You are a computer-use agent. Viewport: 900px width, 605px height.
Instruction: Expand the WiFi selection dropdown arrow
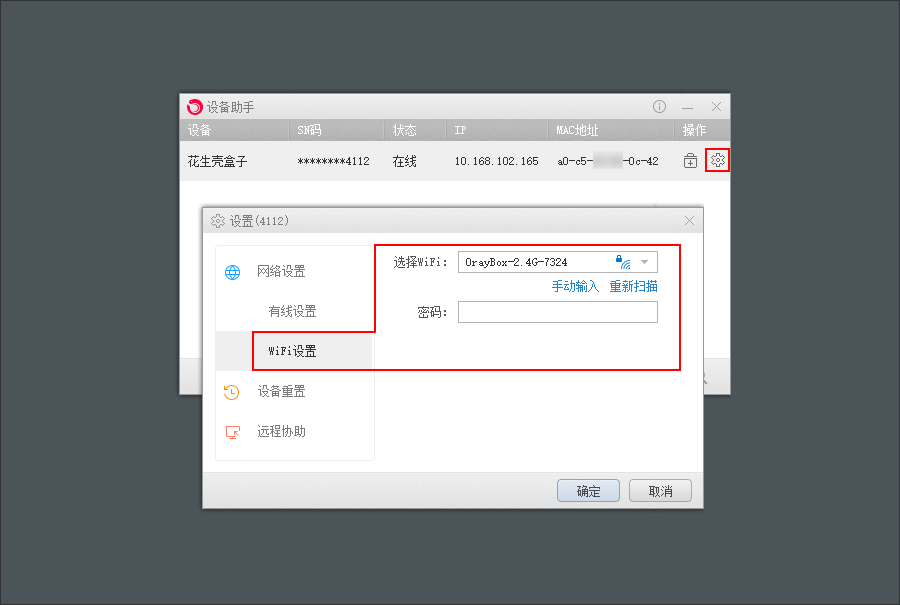pyautogui.click(x=645, y=262)
